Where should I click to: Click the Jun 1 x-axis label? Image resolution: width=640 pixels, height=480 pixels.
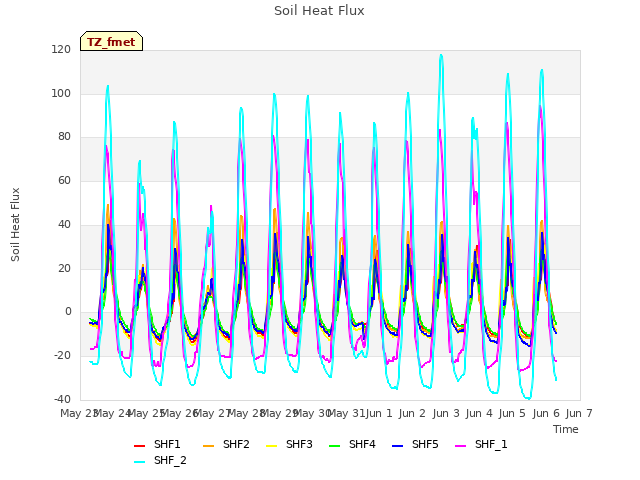tap(379, 413)
